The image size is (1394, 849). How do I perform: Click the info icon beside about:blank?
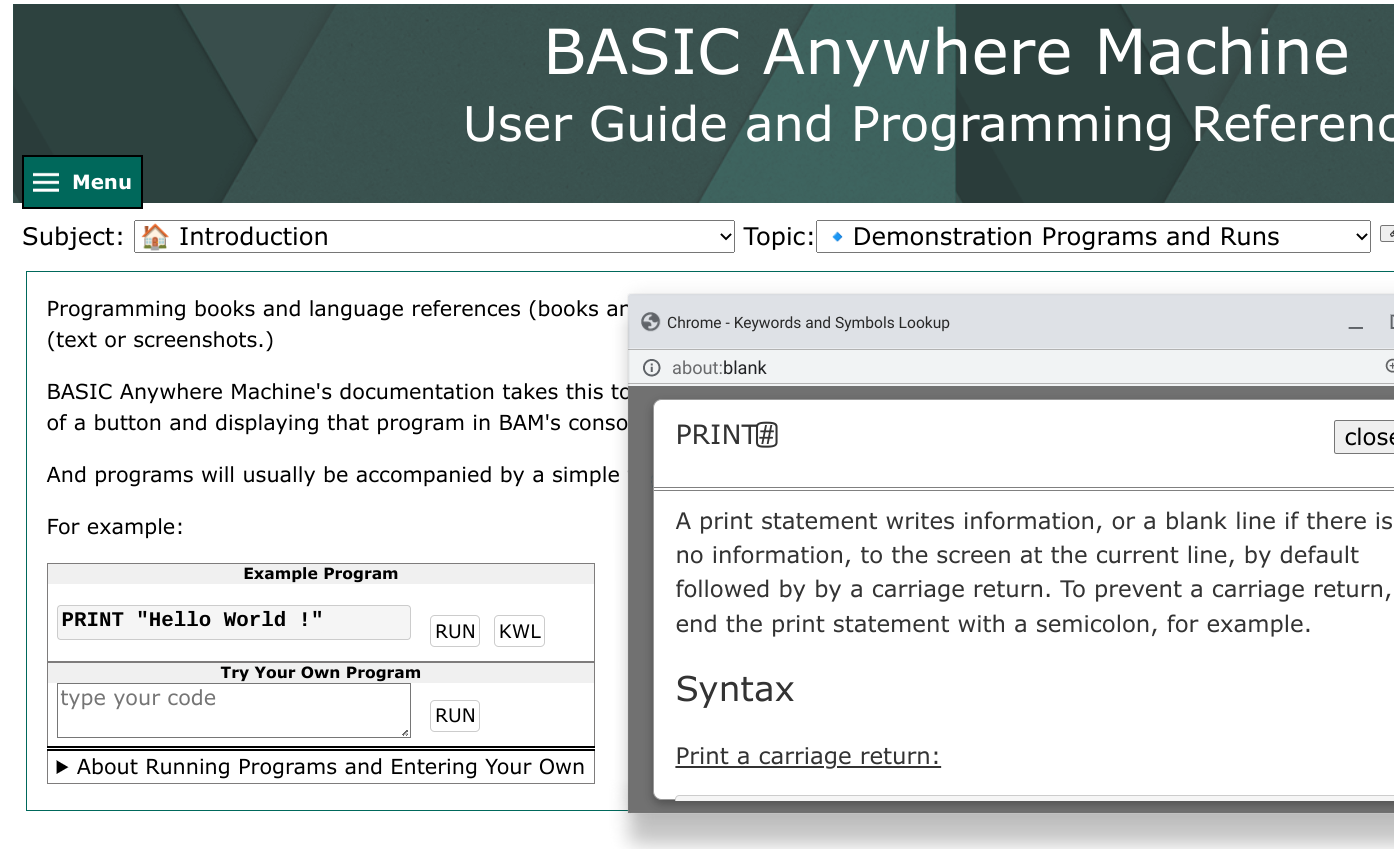tap(652, 368)
